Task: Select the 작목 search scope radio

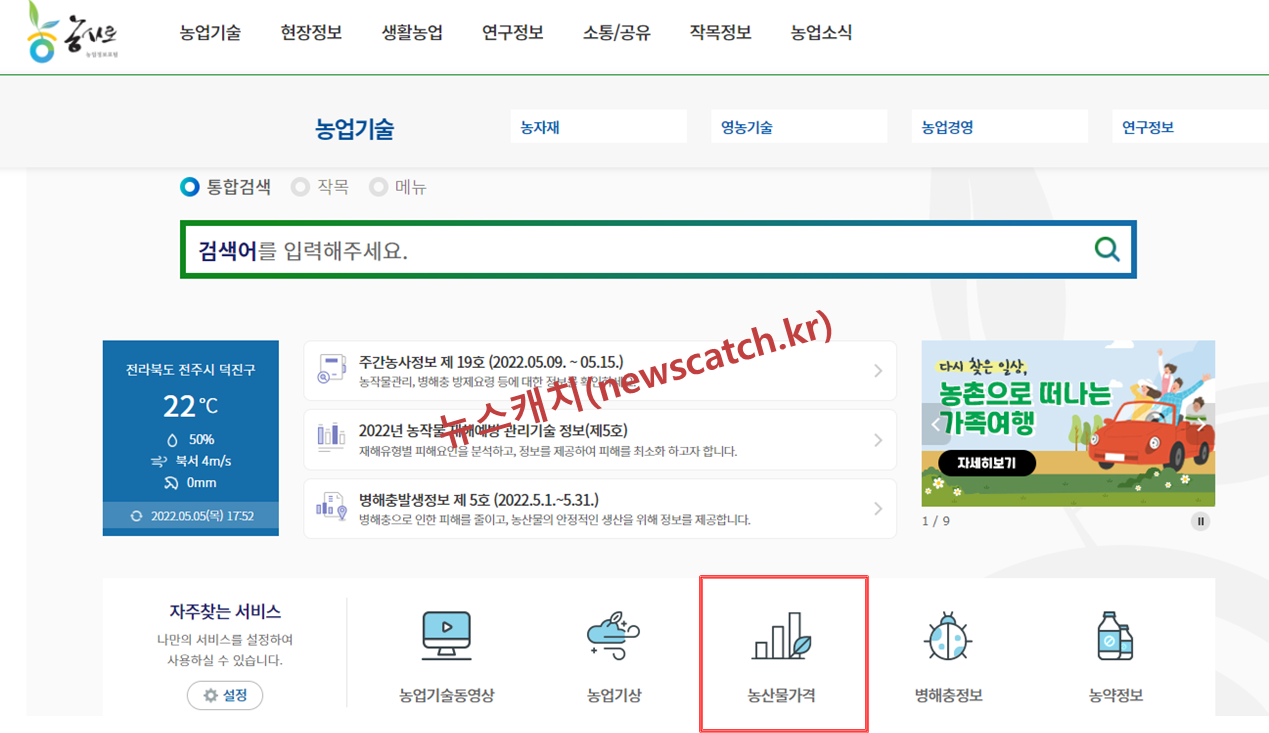Action: pos(300,186)
